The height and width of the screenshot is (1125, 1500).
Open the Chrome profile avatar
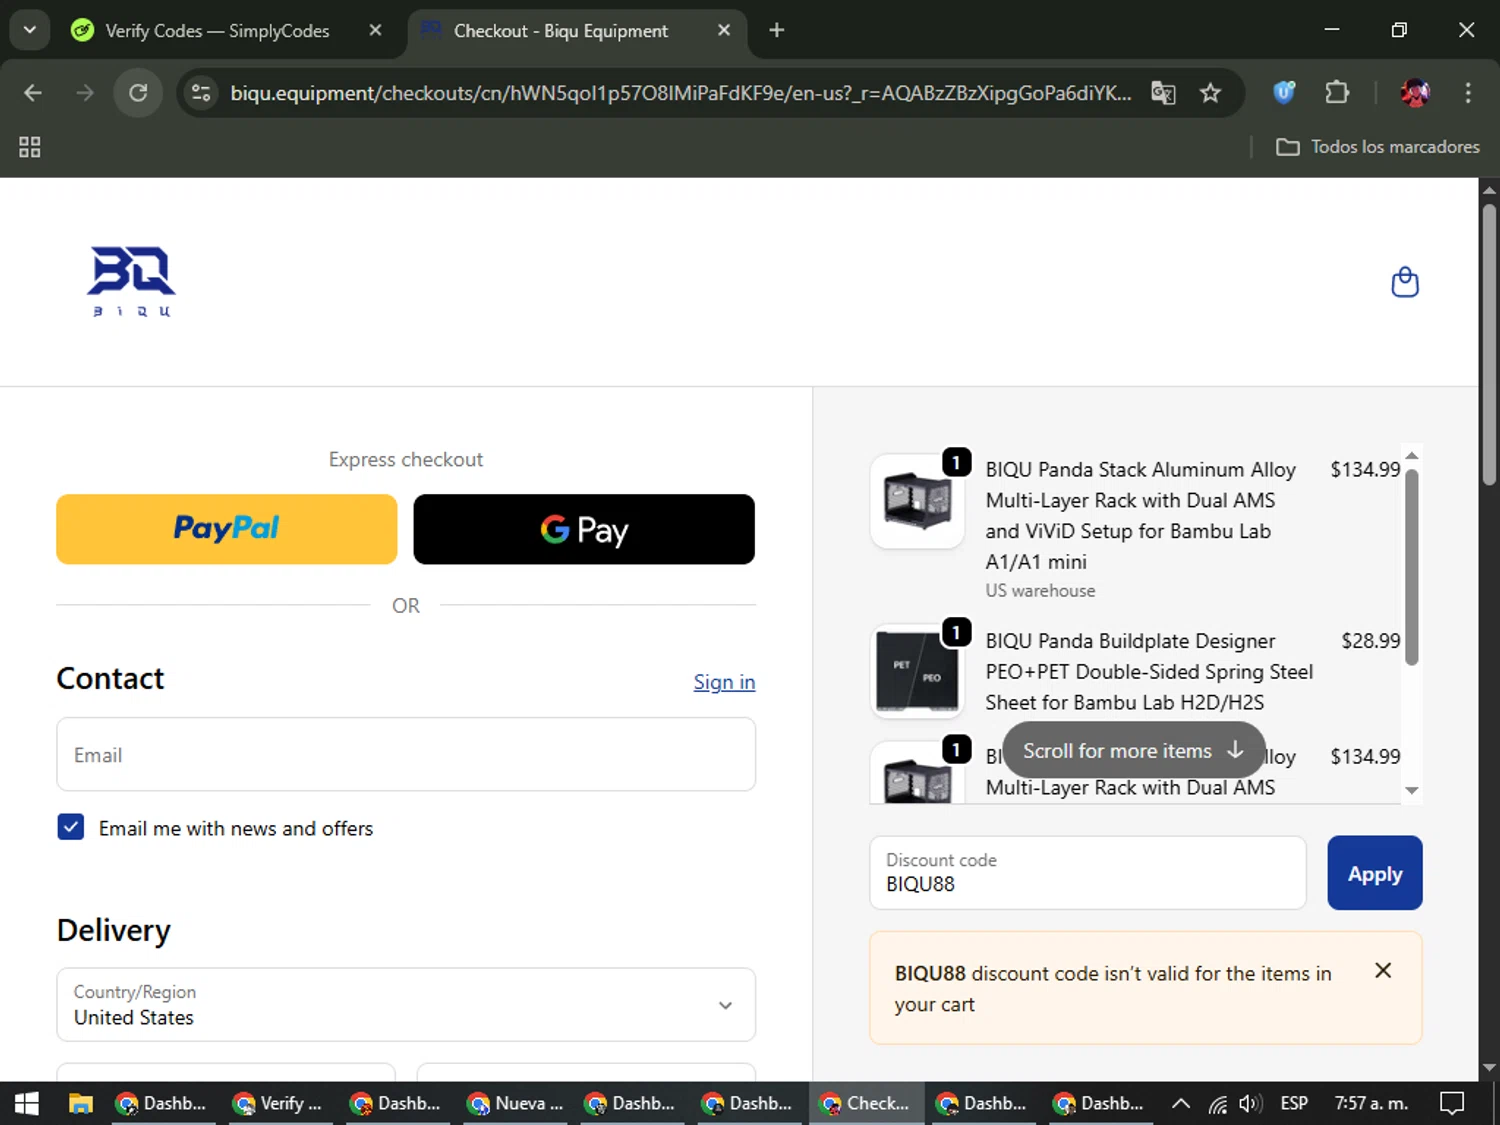click(1415, 93)
